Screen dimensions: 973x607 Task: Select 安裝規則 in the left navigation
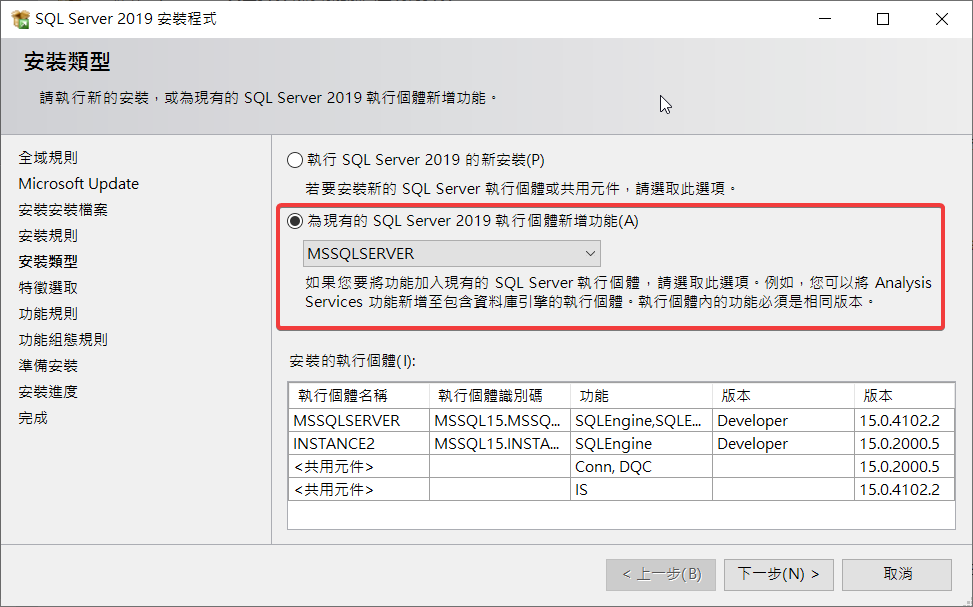pos(48,236)
